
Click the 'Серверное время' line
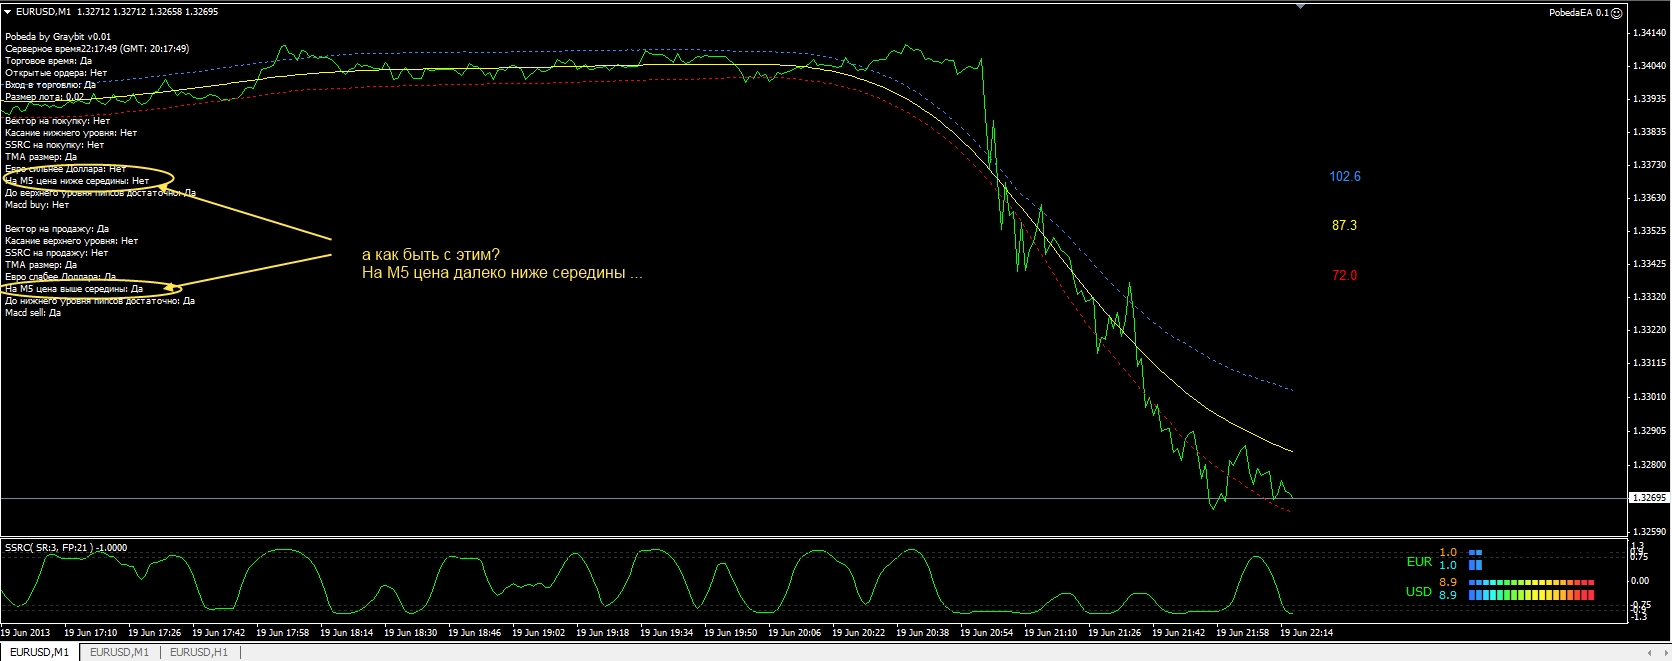click(x=97, y=49)
